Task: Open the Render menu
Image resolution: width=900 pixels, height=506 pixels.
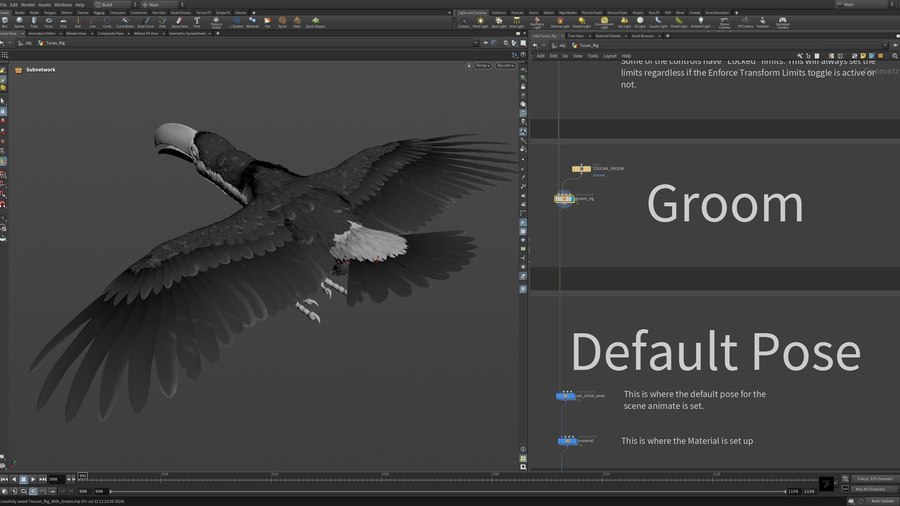Action: [28, 5]
